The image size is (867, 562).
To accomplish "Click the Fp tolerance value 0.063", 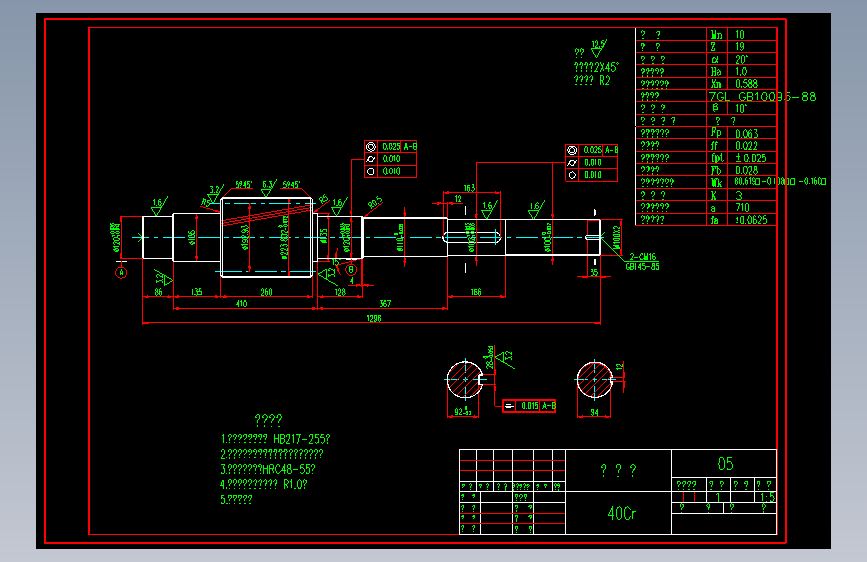I will pyautogui.click(x=747, y=134).
